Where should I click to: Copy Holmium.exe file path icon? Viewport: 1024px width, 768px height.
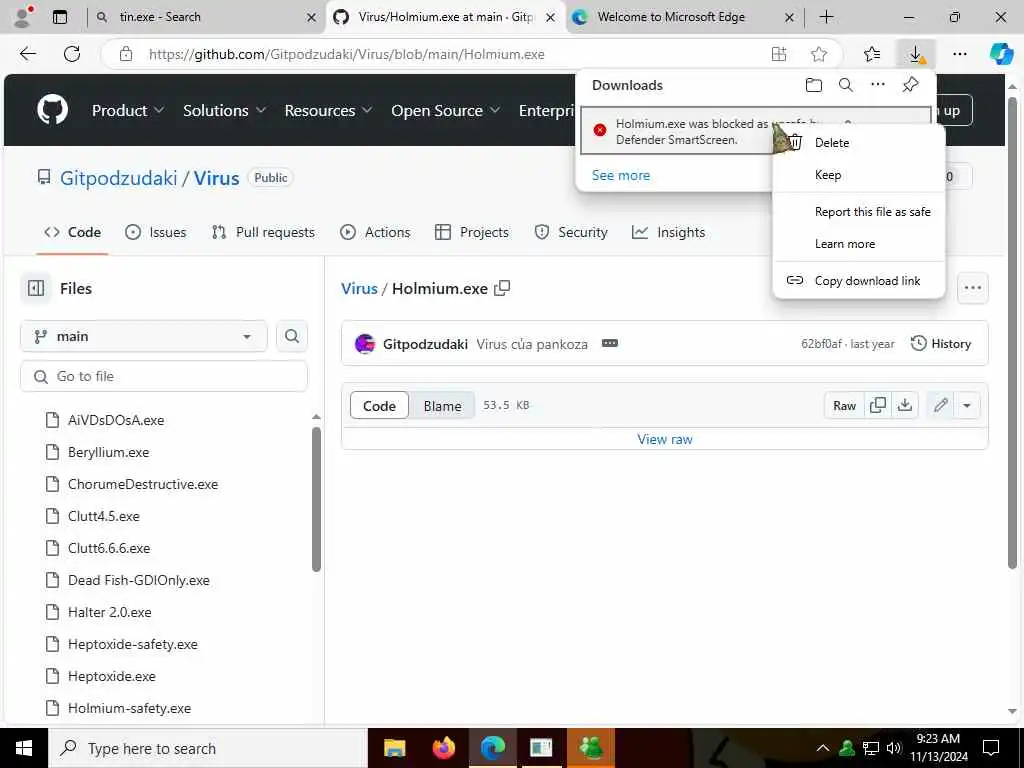(x=502, y=288)
